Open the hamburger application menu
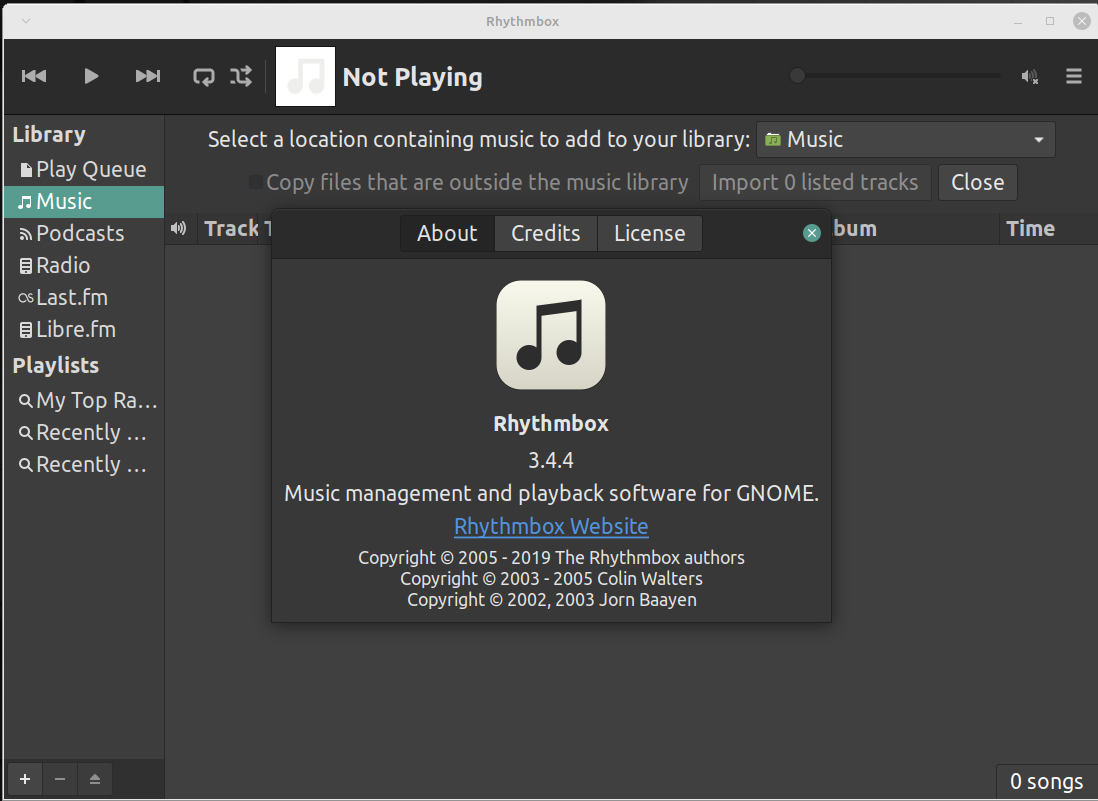The width and height of the screenshot is (1098, 801). pyautogui.click(x=1073, y=76)
